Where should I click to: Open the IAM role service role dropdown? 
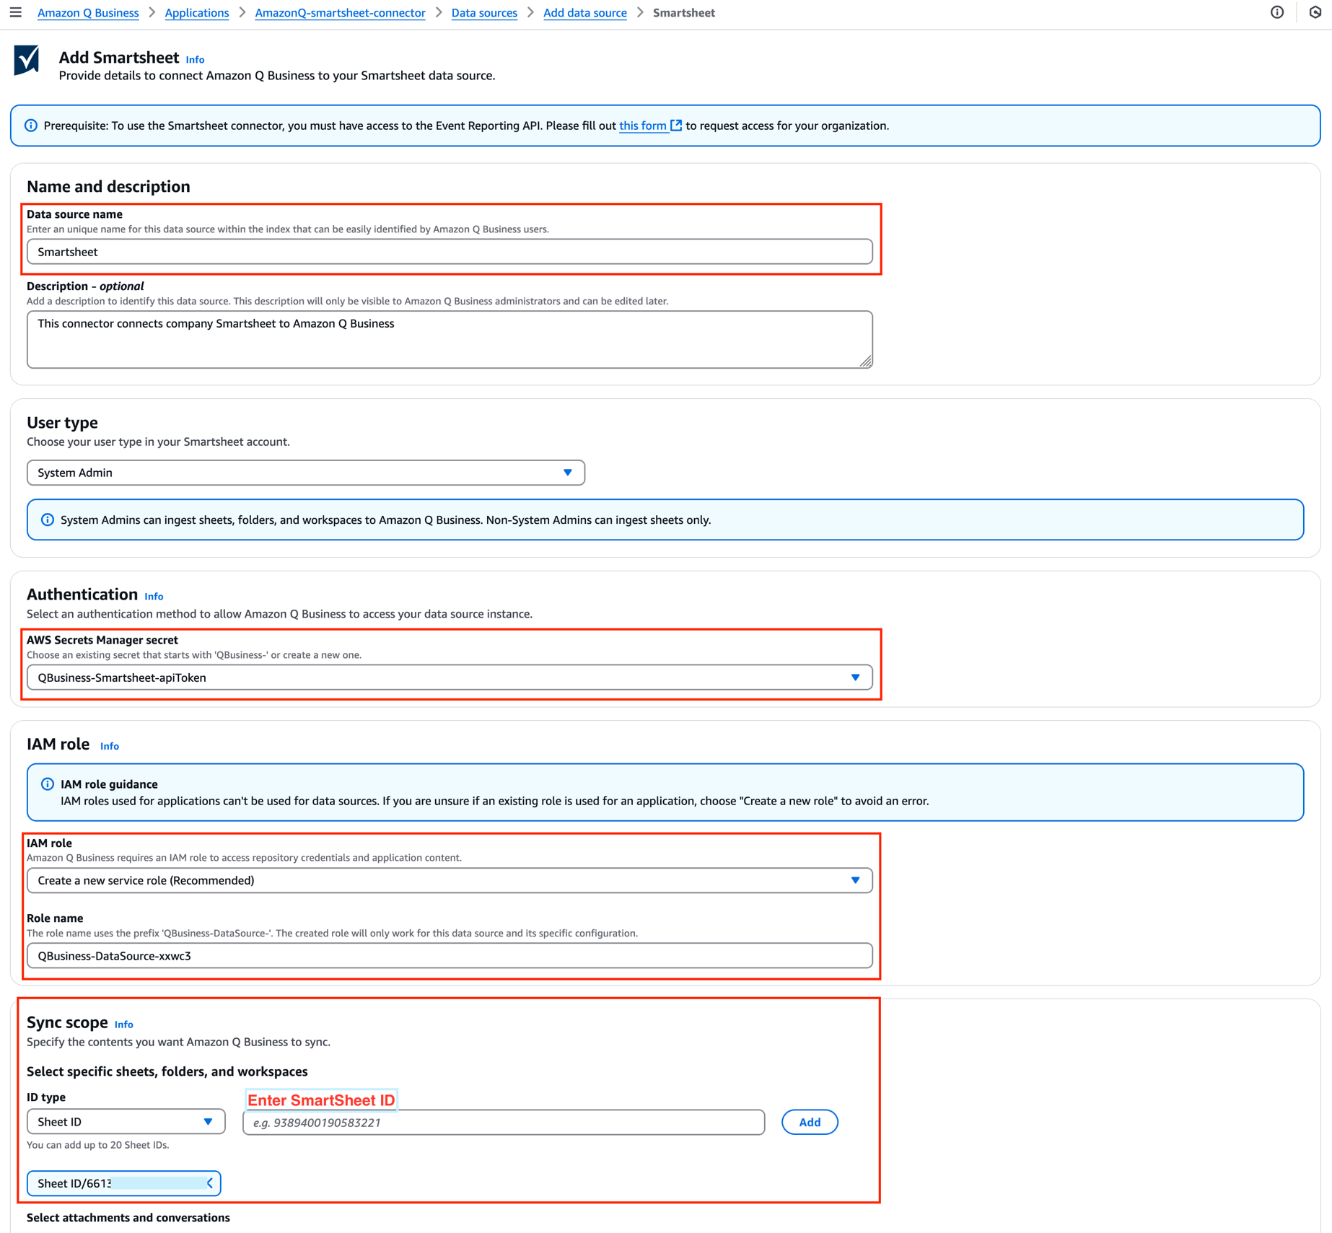click(x=450, y=881)
